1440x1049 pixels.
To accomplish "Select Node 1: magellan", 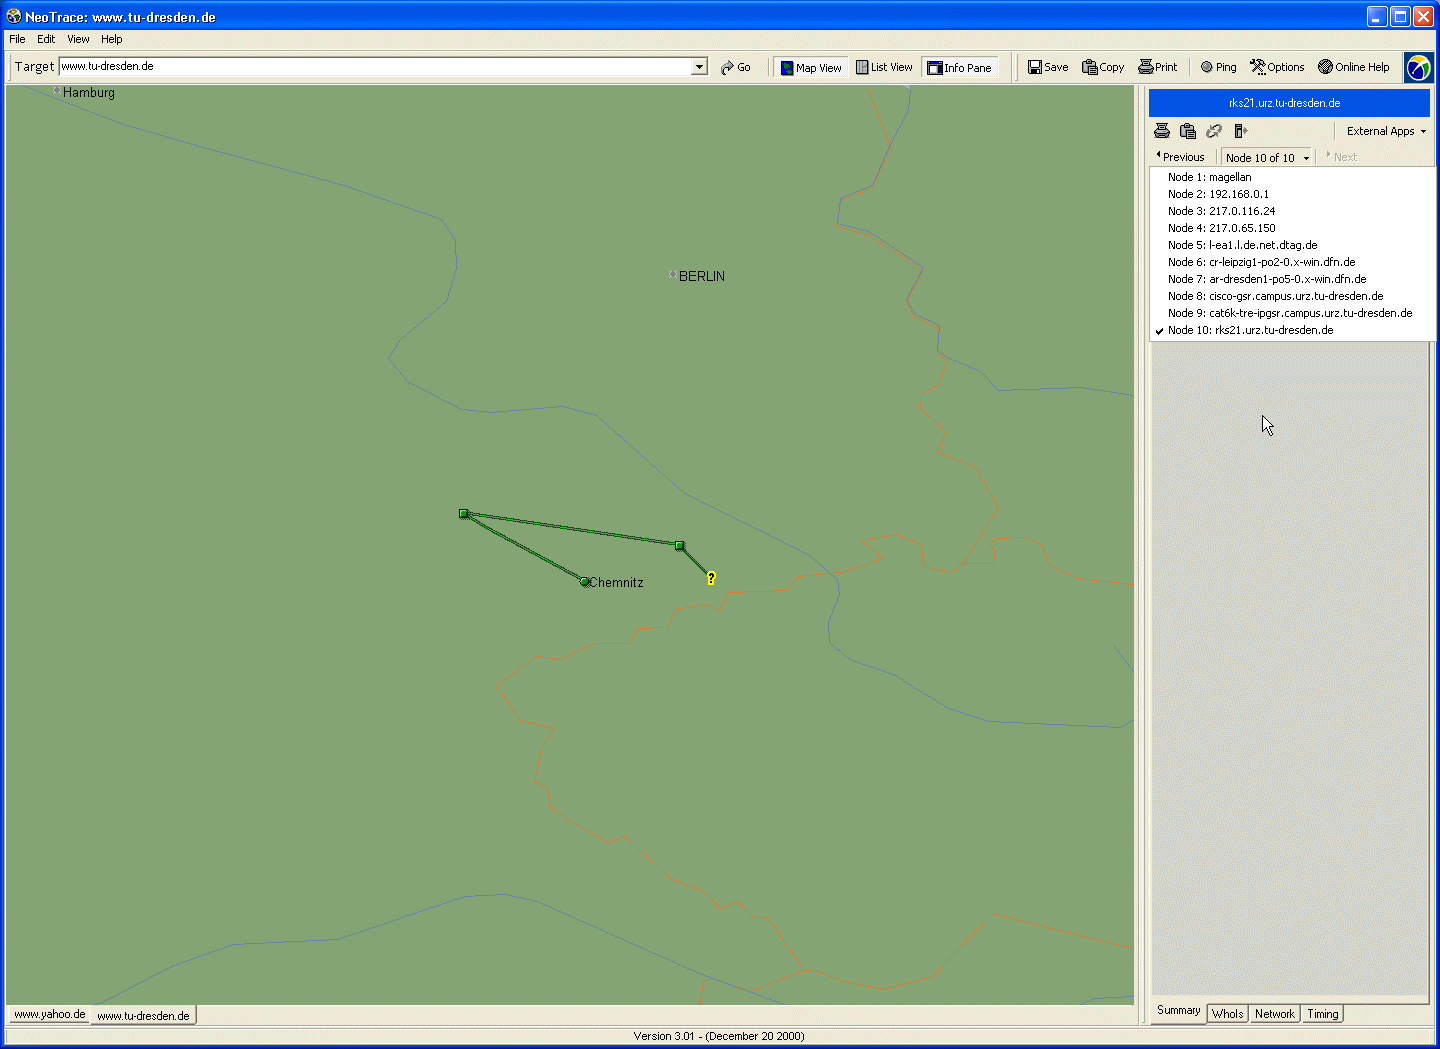I will point(1292,177).
